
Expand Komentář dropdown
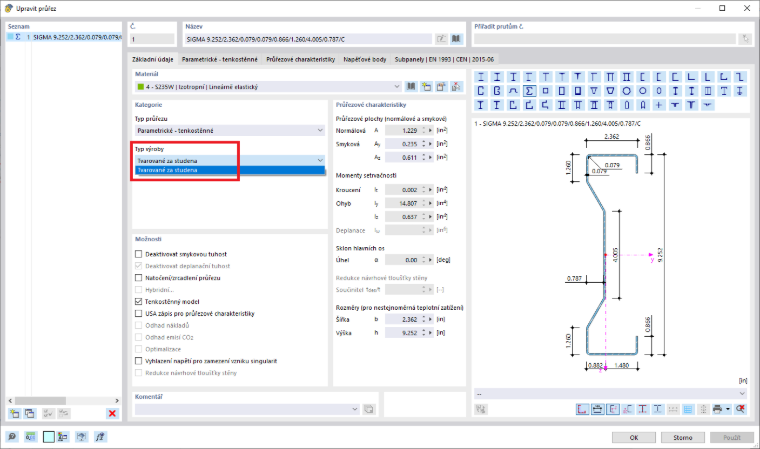(x=355, y=409)
